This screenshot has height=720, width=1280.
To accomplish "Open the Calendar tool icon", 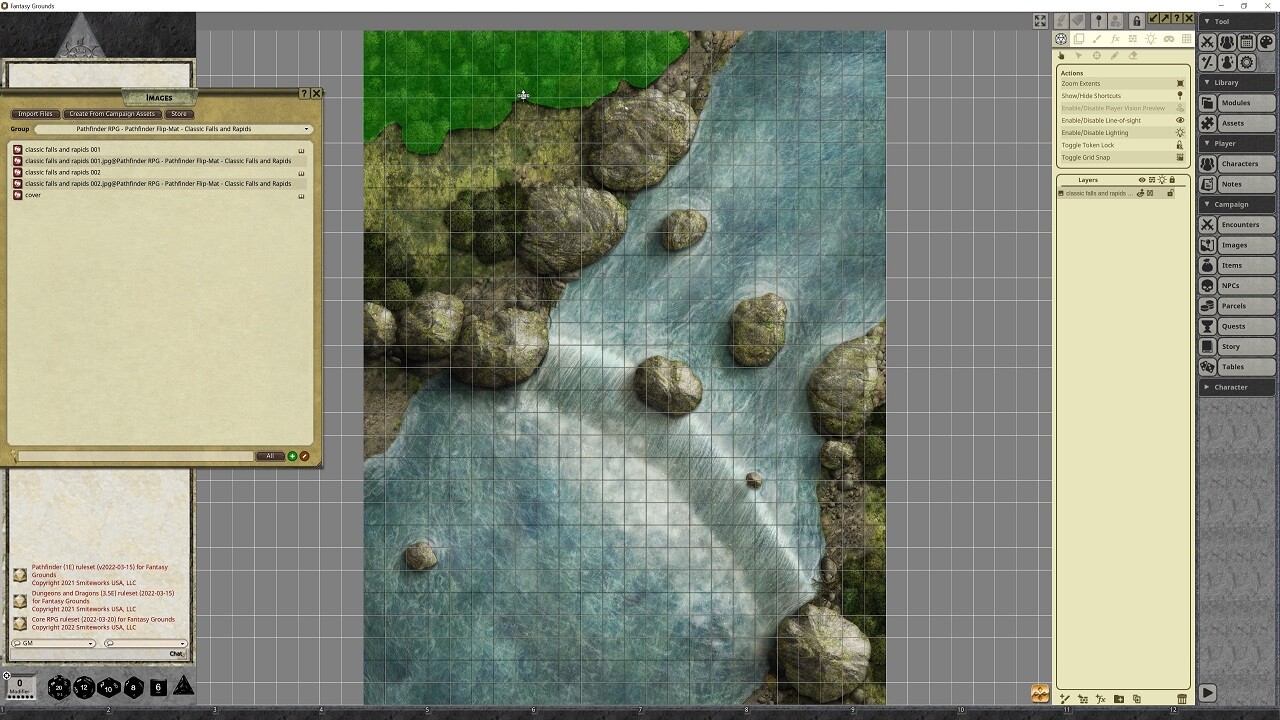I will (1246, 42).
